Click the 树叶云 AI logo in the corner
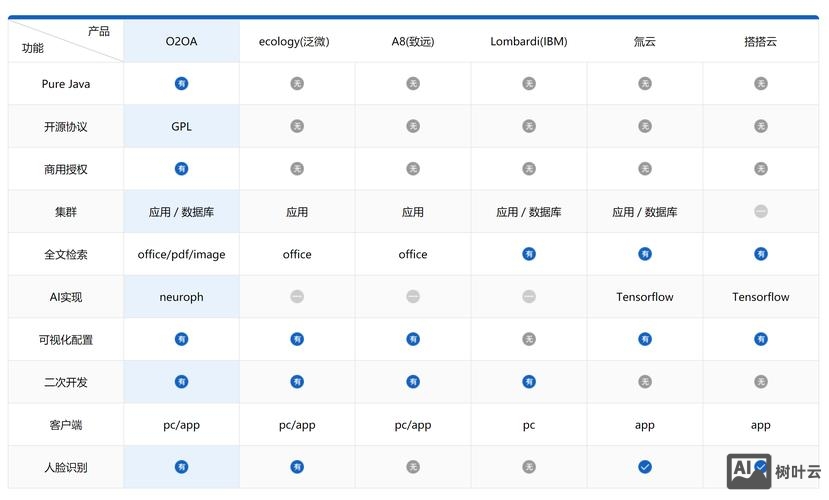 pyautogui.click(x=773, y=472)
